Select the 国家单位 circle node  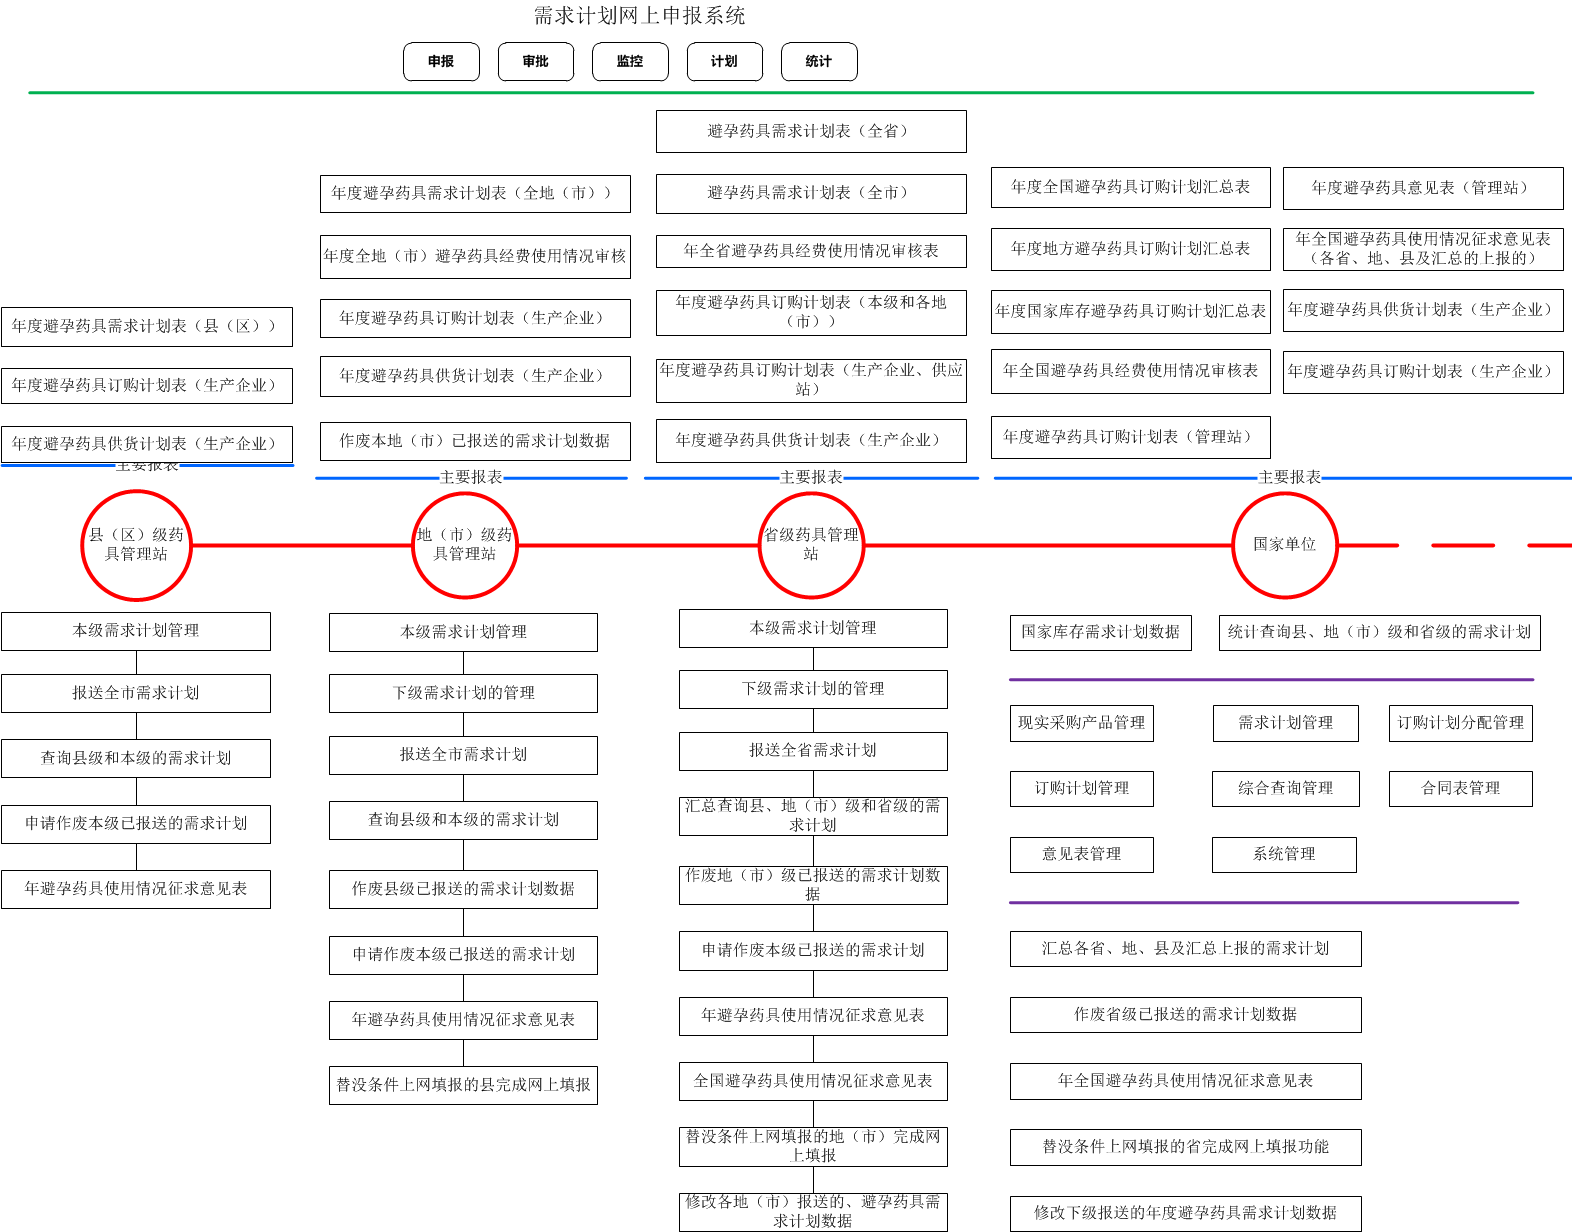click(x=1284, y=545)
